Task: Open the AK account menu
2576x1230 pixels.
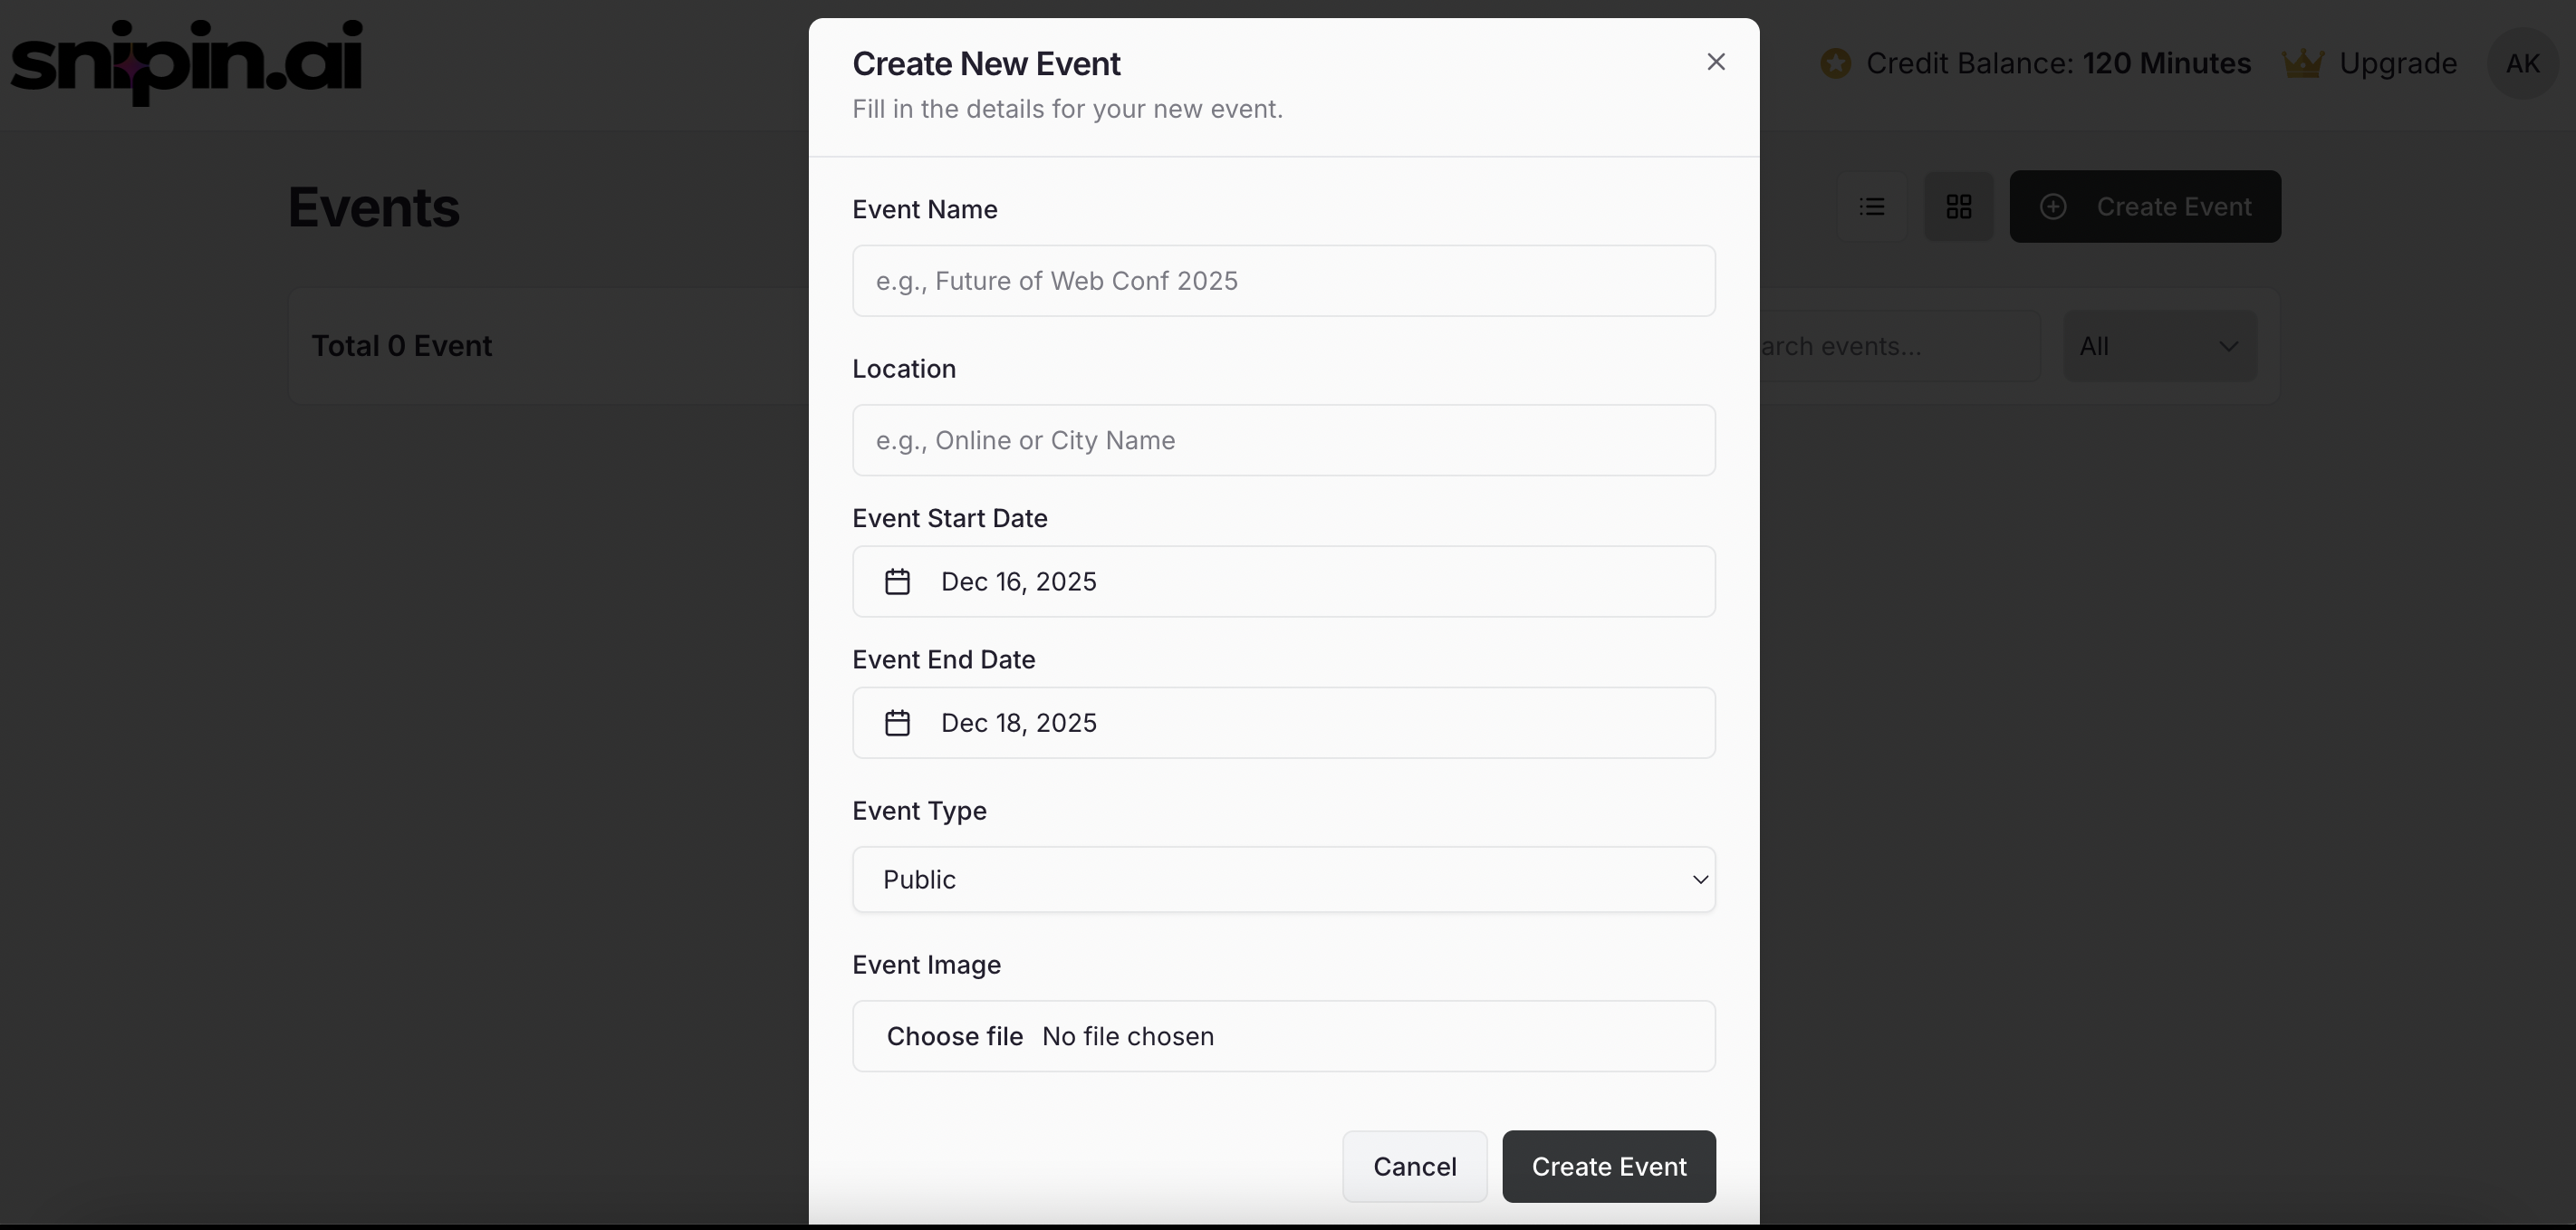Action: click(2521, 62)
